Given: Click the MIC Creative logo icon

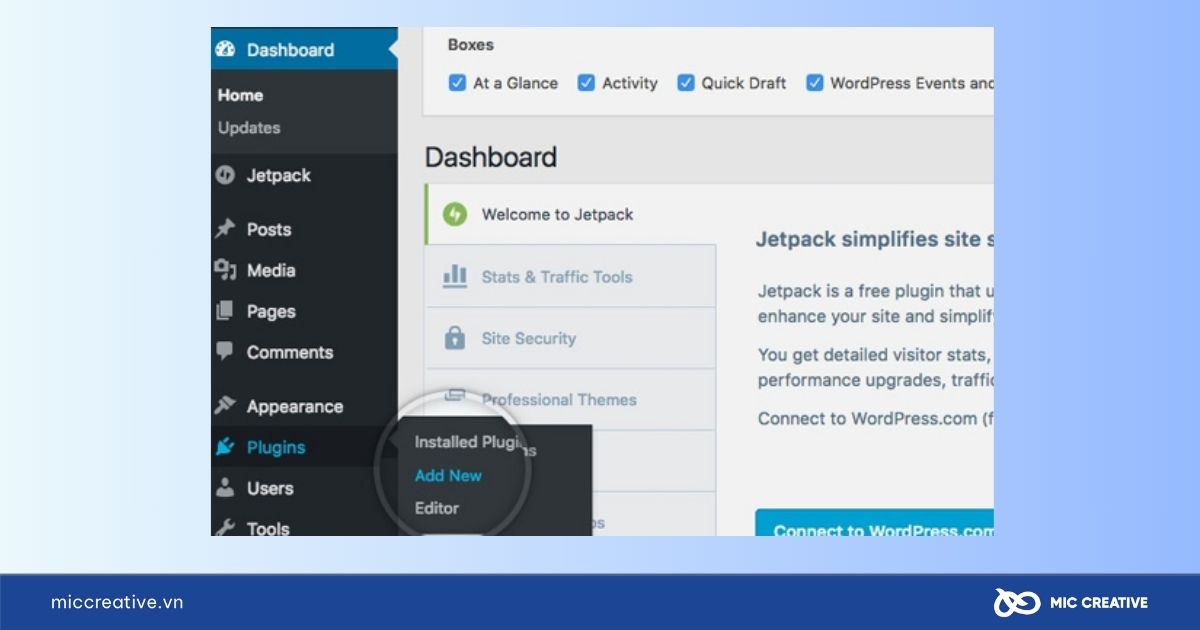Looking at the screenshot, I should 1017,602.
